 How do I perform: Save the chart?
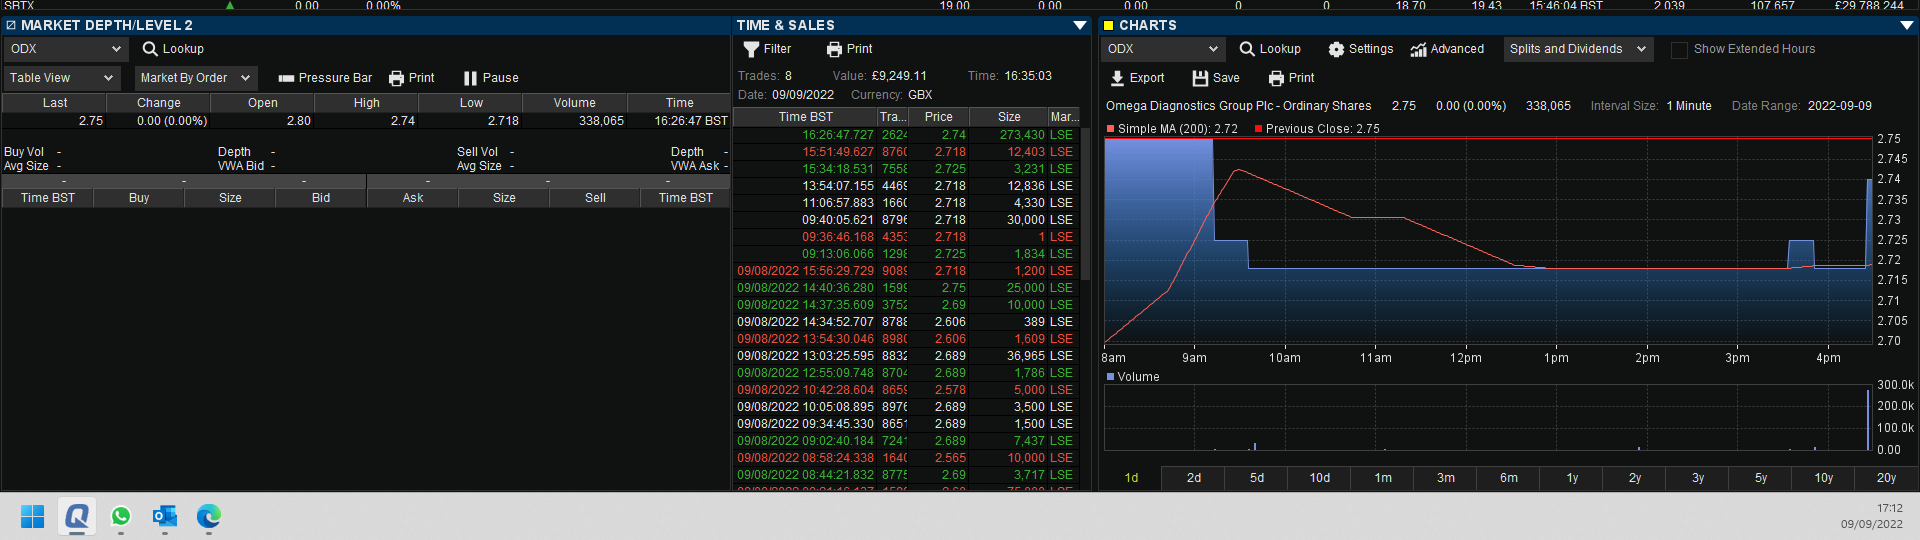pos(1216,78)
